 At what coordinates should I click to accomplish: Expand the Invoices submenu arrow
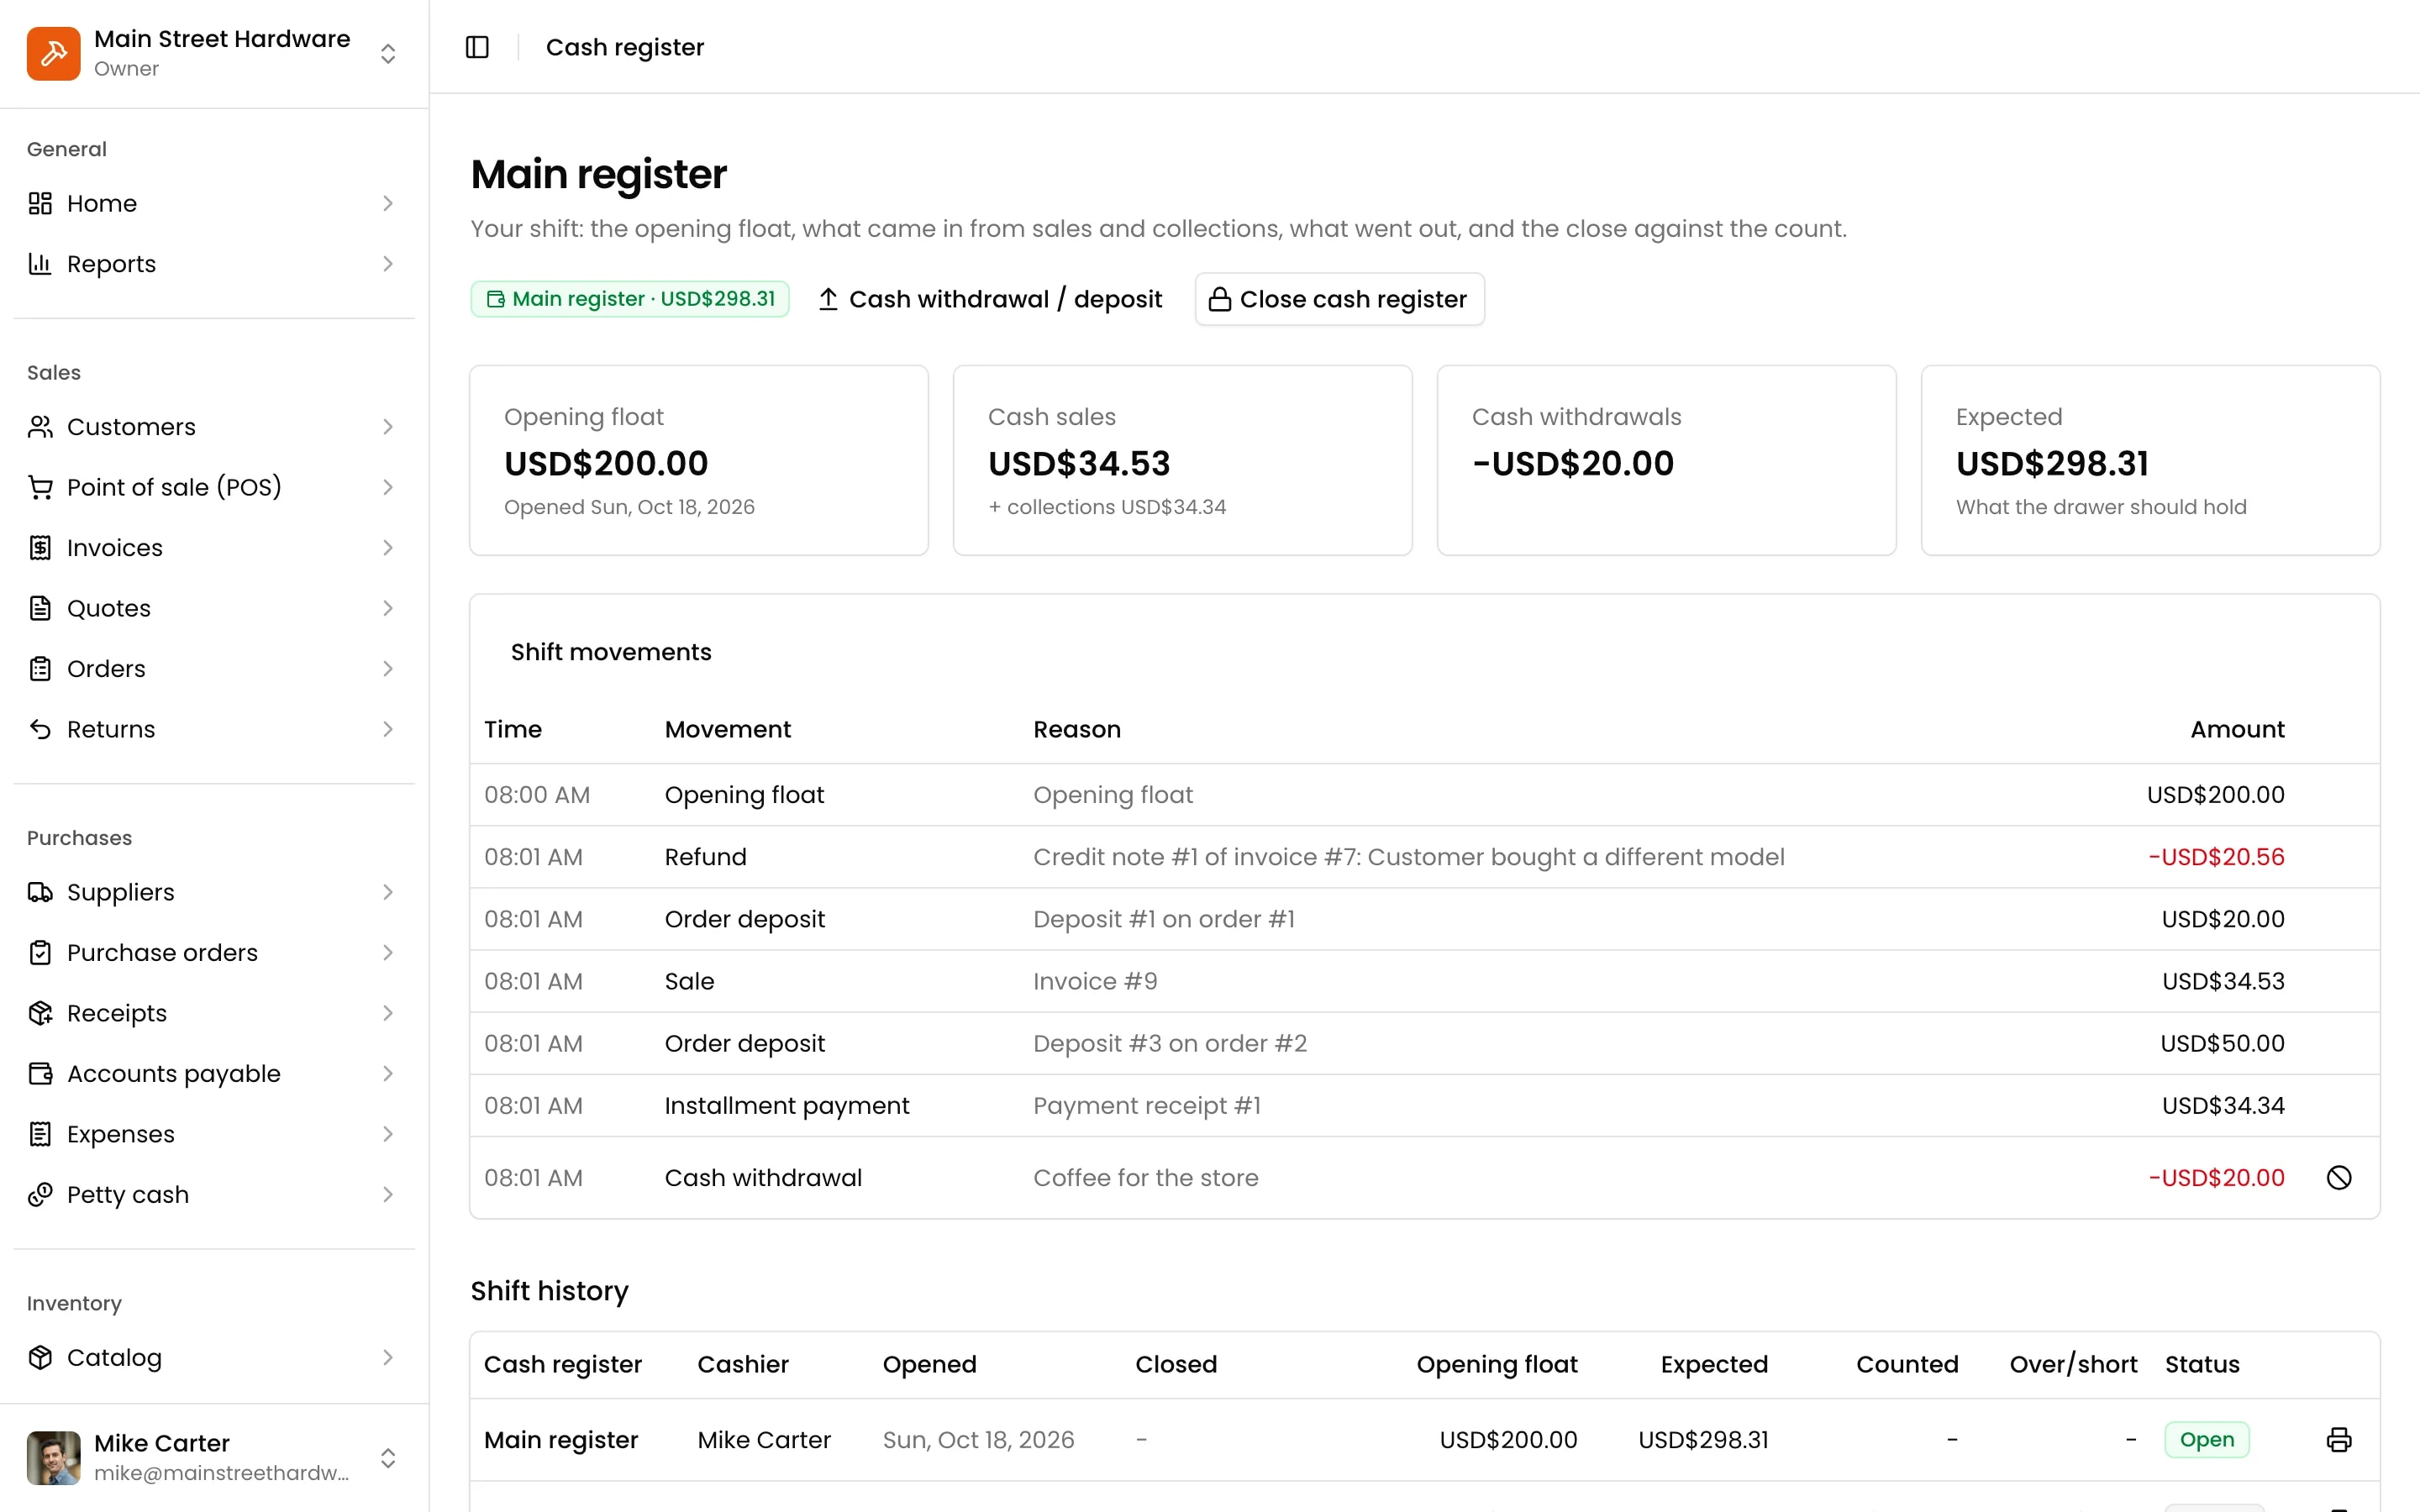click(x=388, y=548)
